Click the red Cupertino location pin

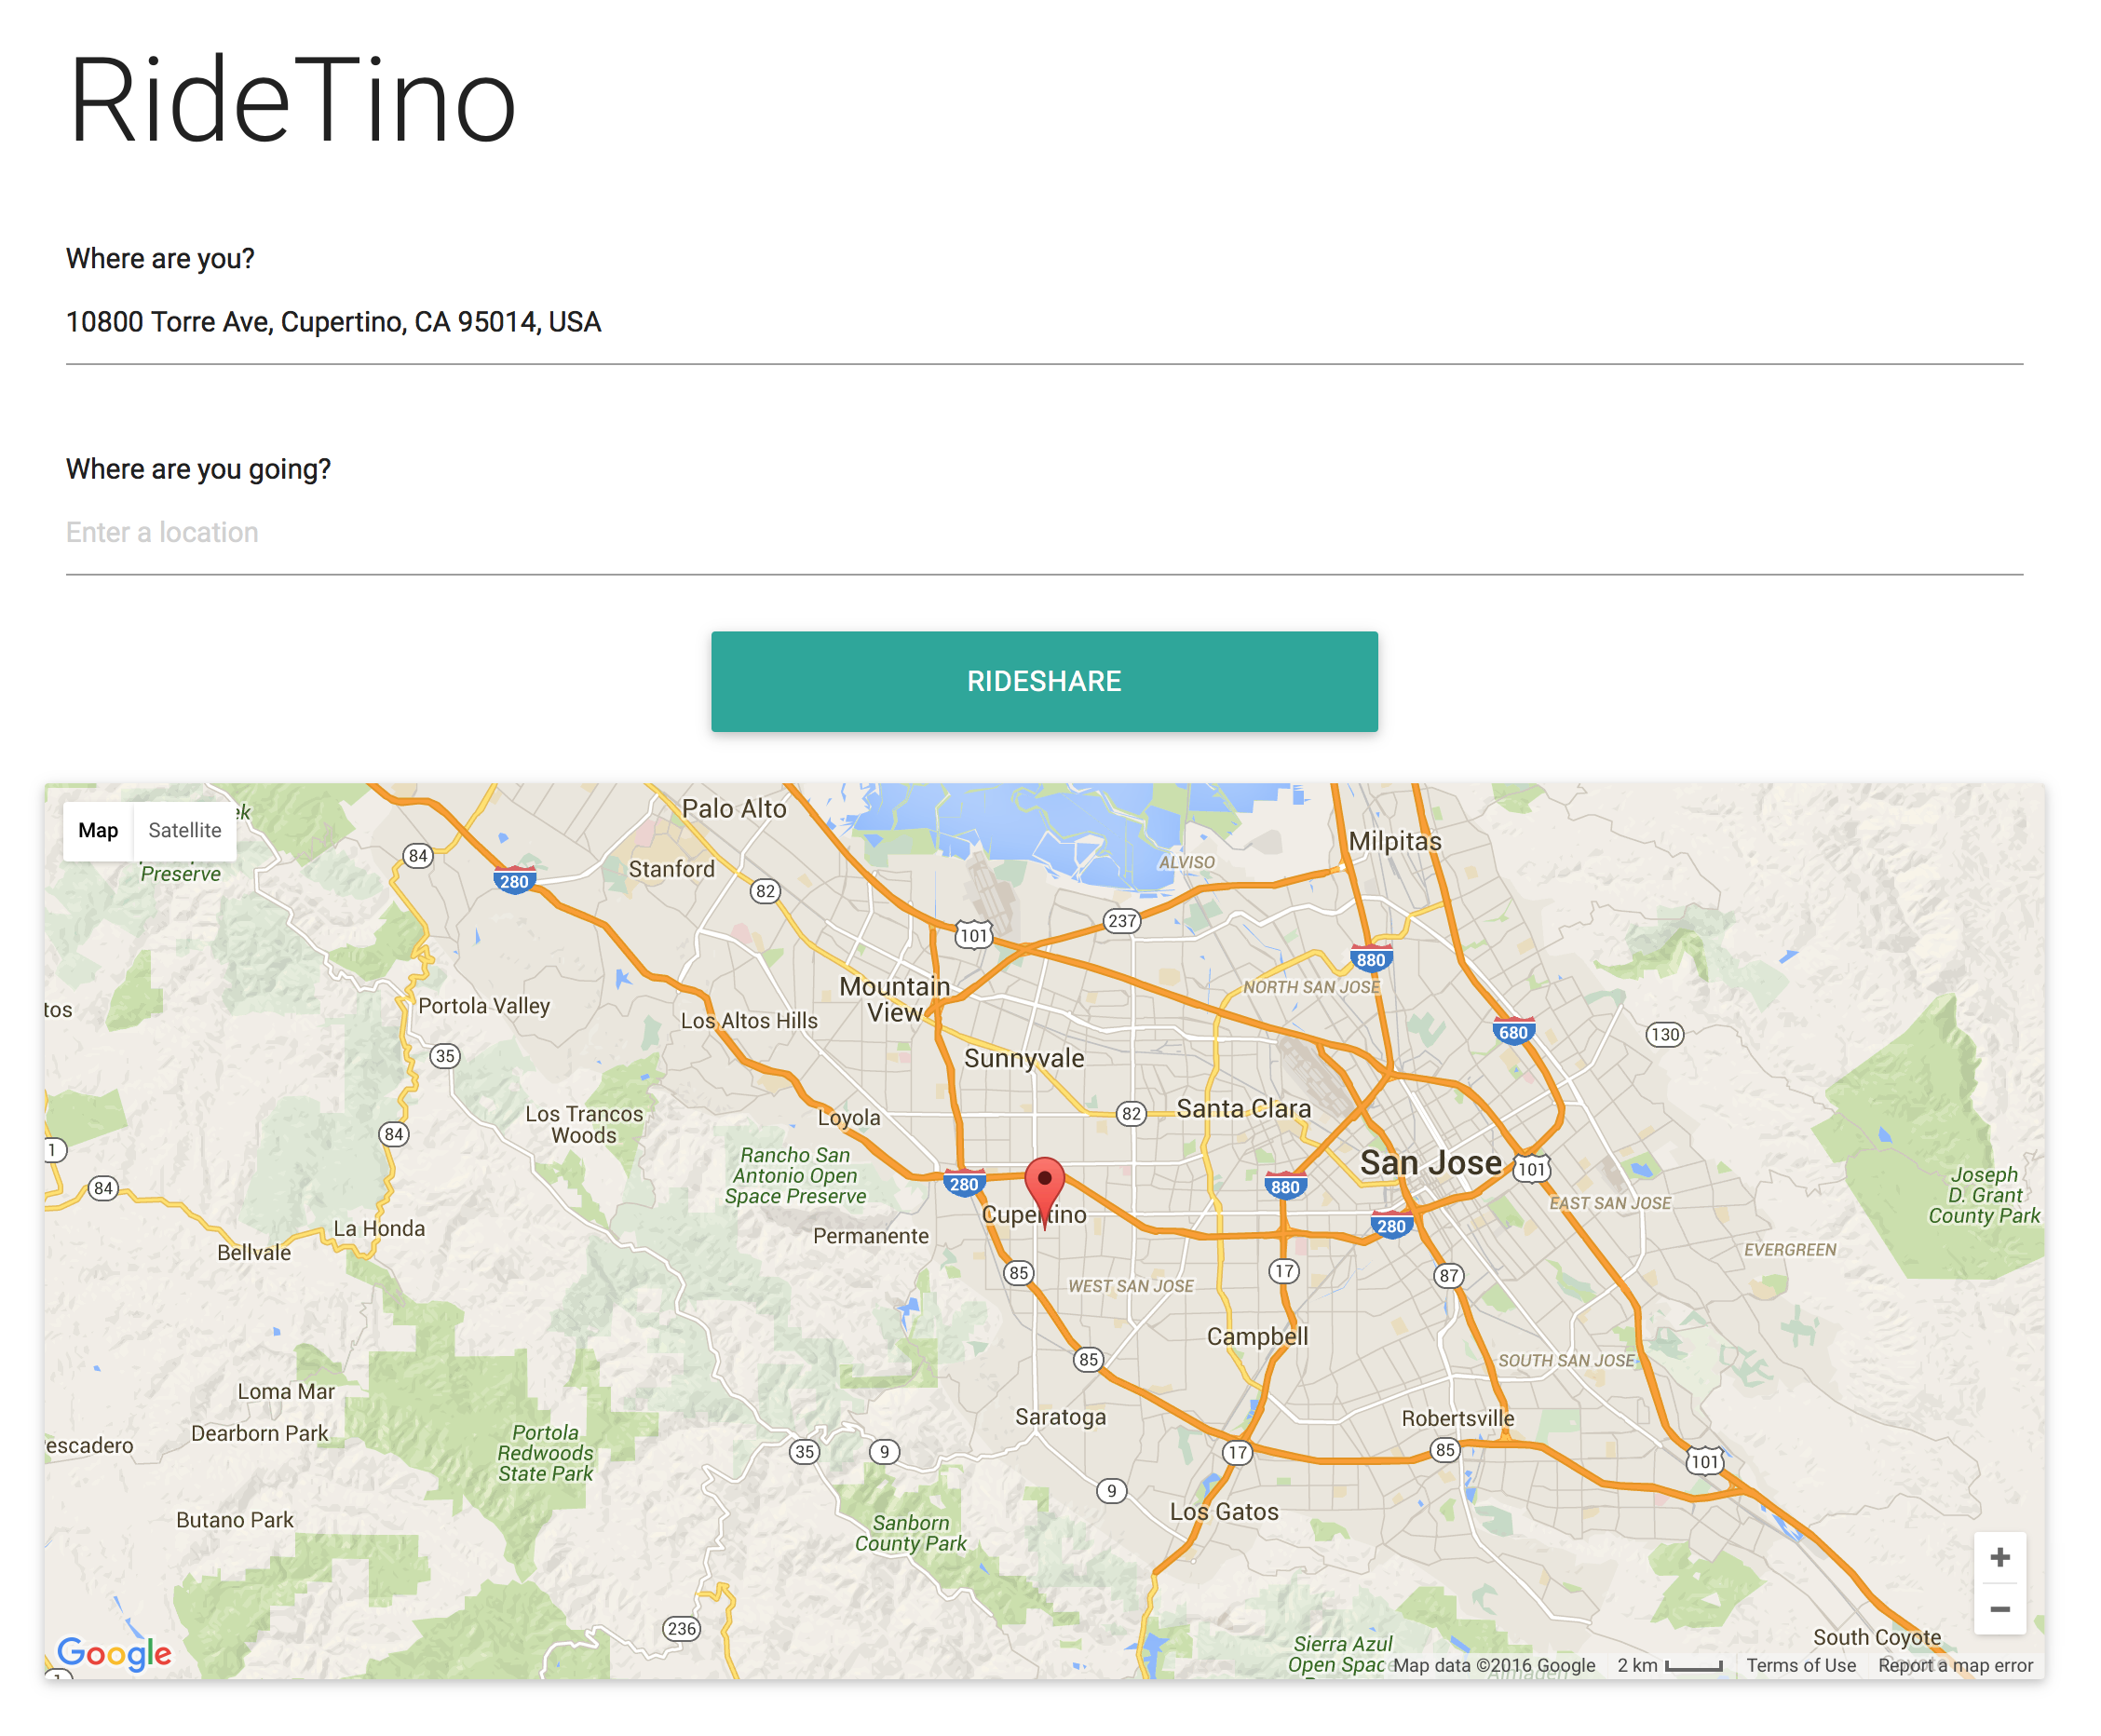click(x=1043, y=1184)
